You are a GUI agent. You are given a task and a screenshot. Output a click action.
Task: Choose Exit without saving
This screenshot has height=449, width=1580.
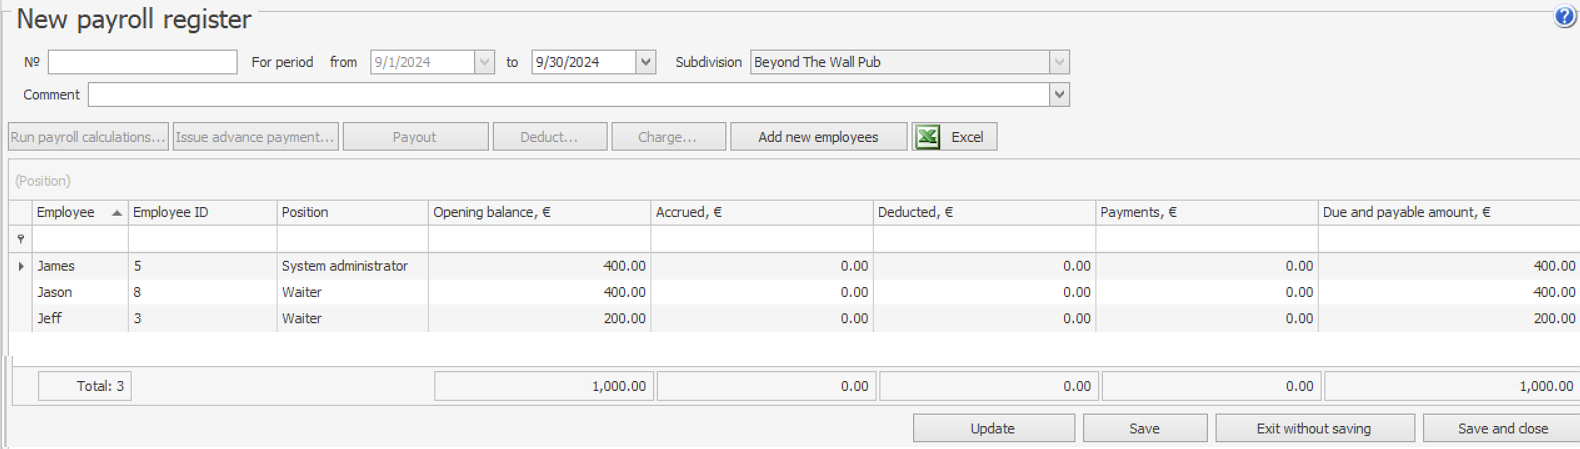pos(1313,428)
